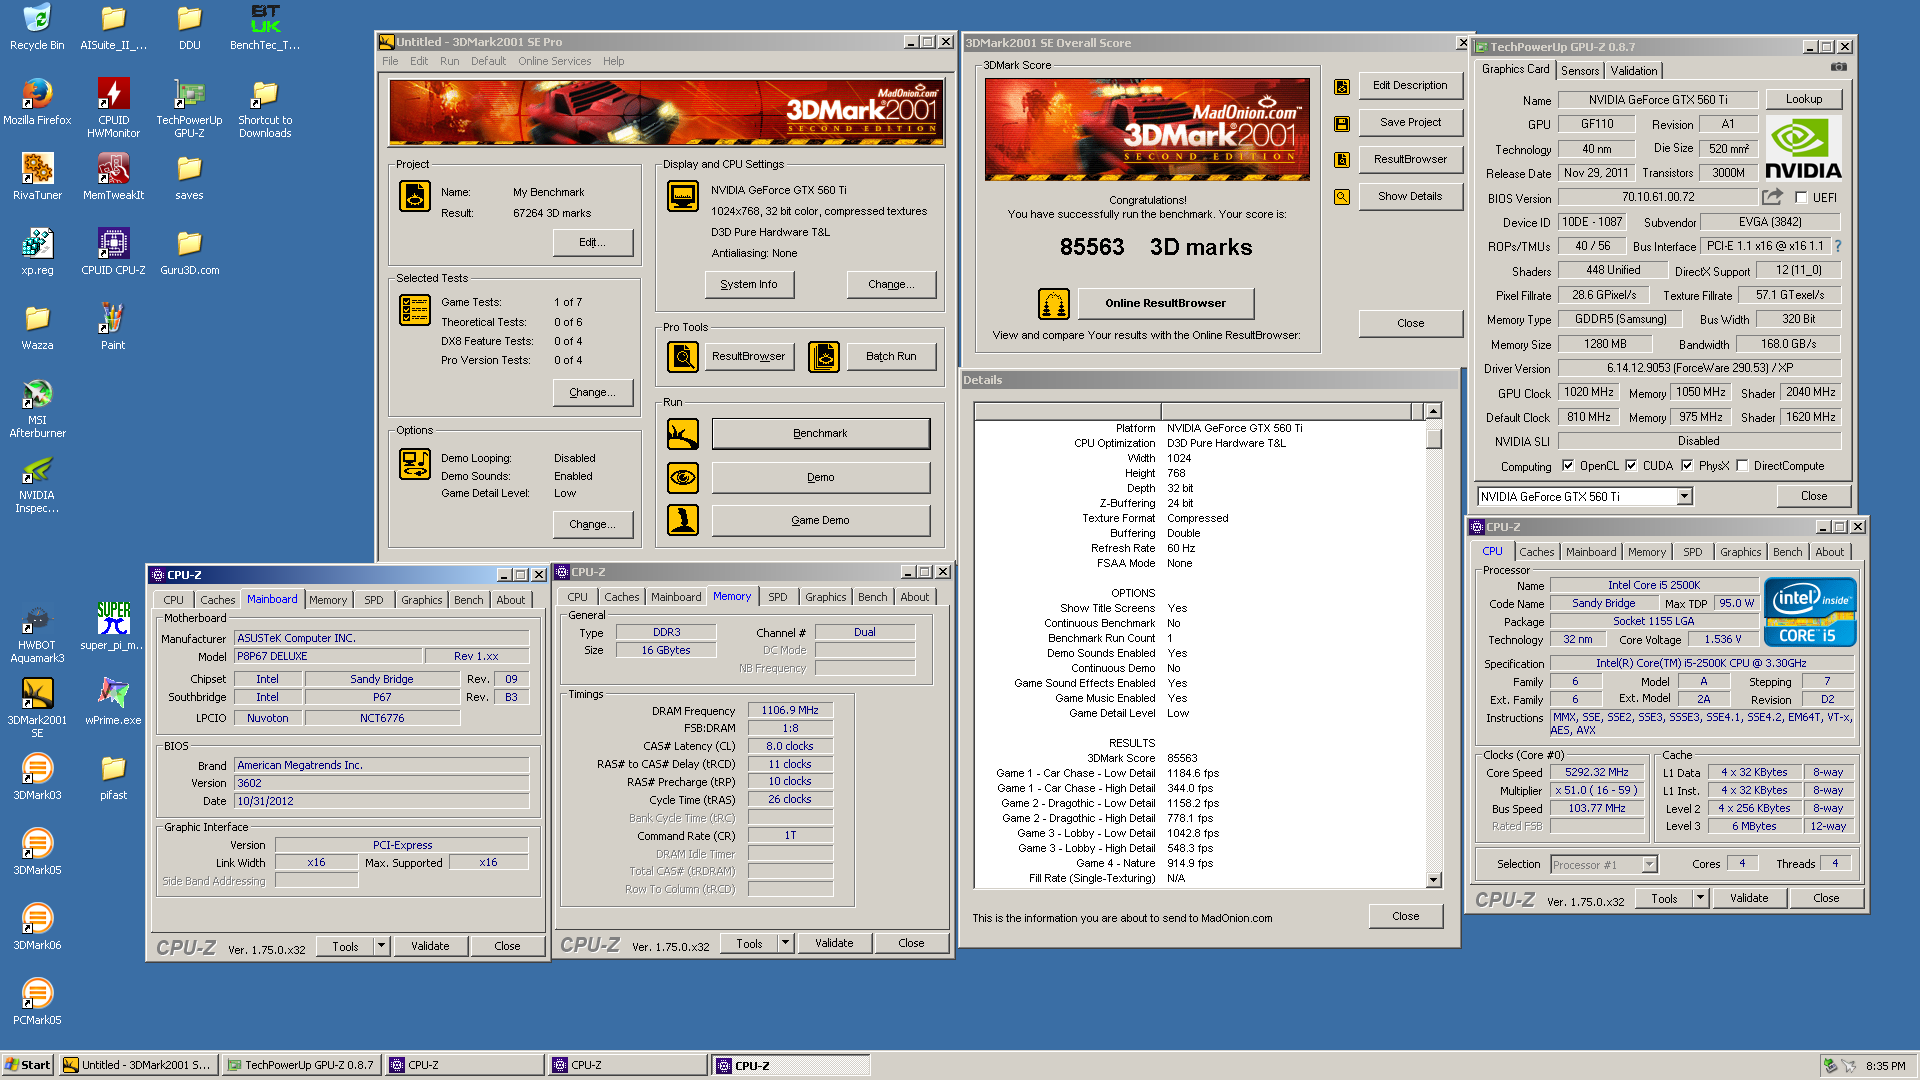Click the Benchmark run icon
The height and width of the screenshot is (1080, 1920).
[683, 434]
